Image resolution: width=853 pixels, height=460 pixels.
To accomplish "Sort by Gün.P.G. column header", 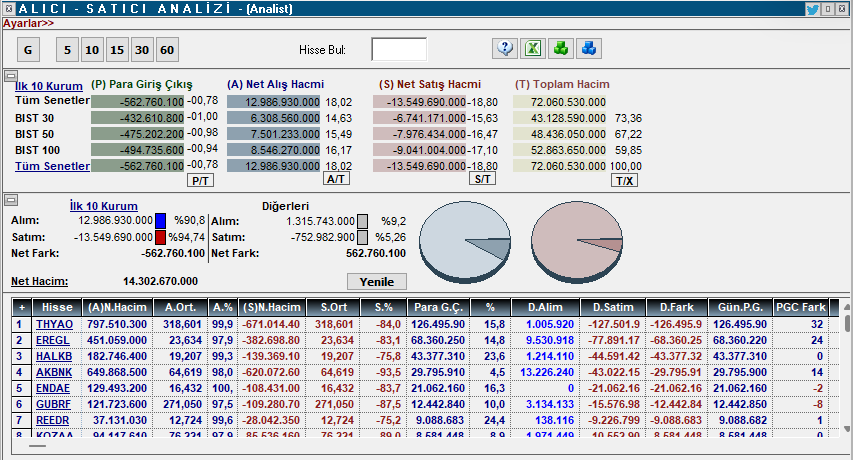I will (x=740, y=307).
